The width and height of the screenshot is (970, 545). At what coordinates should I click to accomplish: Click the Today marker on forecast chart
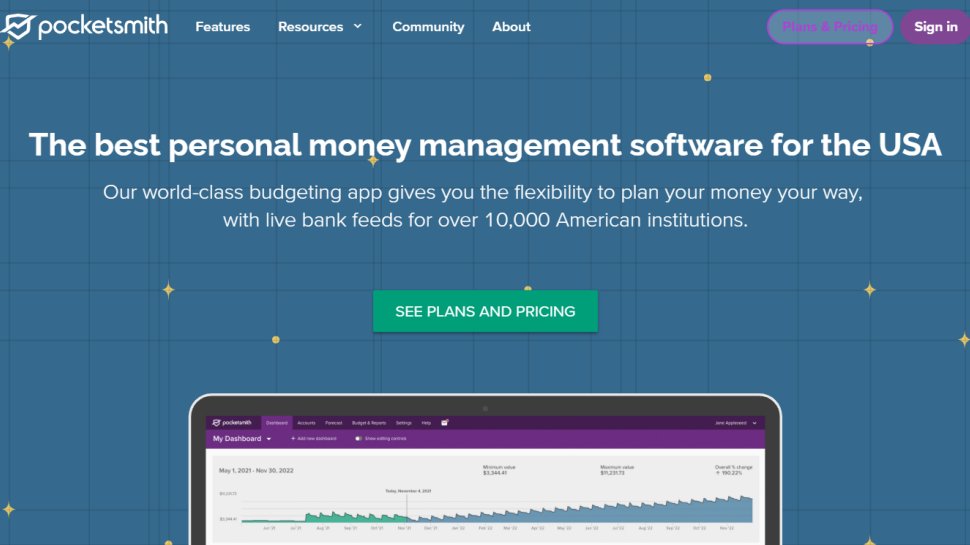pyautogui.click(x=408, y=491)
